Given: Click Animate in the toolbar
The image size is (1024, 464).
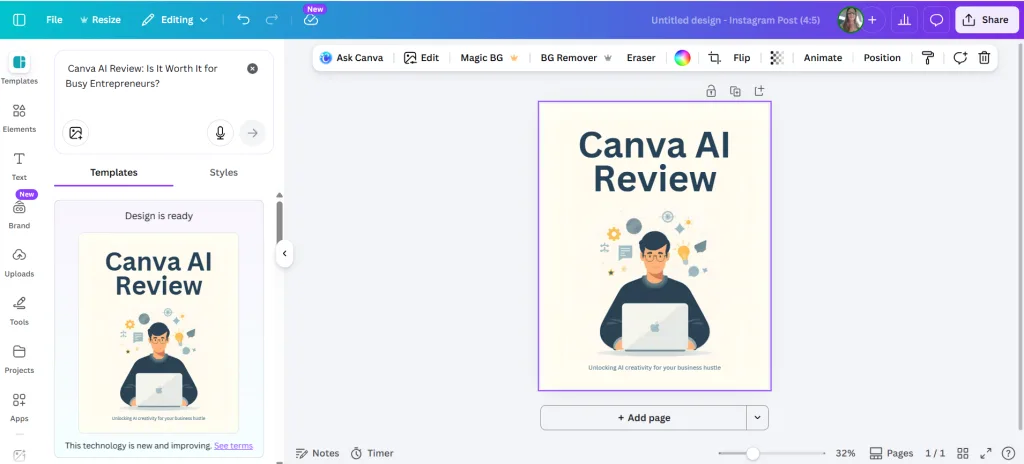Looking at the screenshot, I should [x=823, y=58].
